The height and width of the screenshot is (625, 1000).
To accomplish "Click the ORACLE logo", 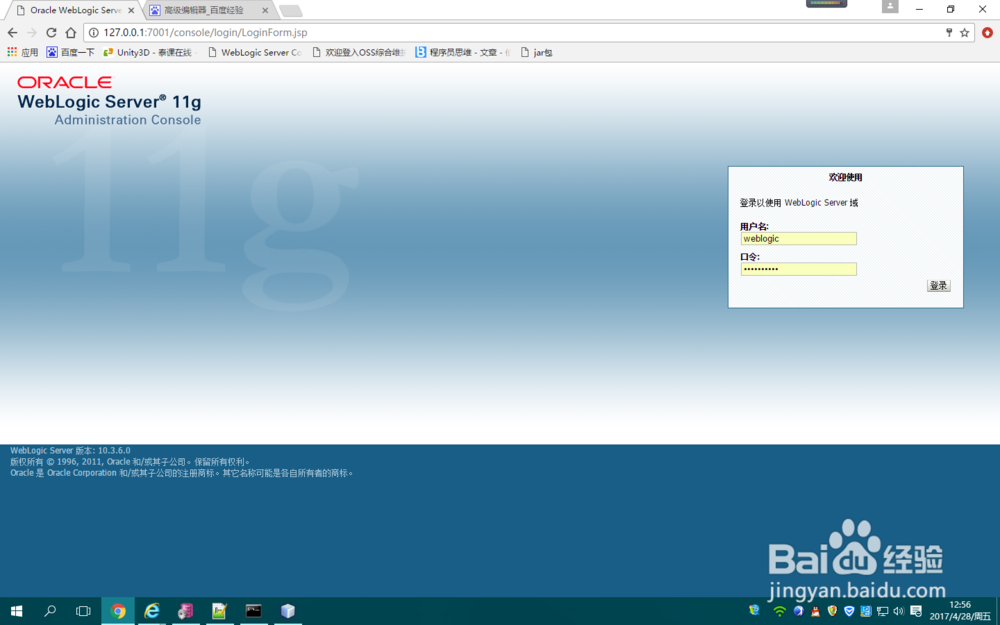I will pos(64,82).
